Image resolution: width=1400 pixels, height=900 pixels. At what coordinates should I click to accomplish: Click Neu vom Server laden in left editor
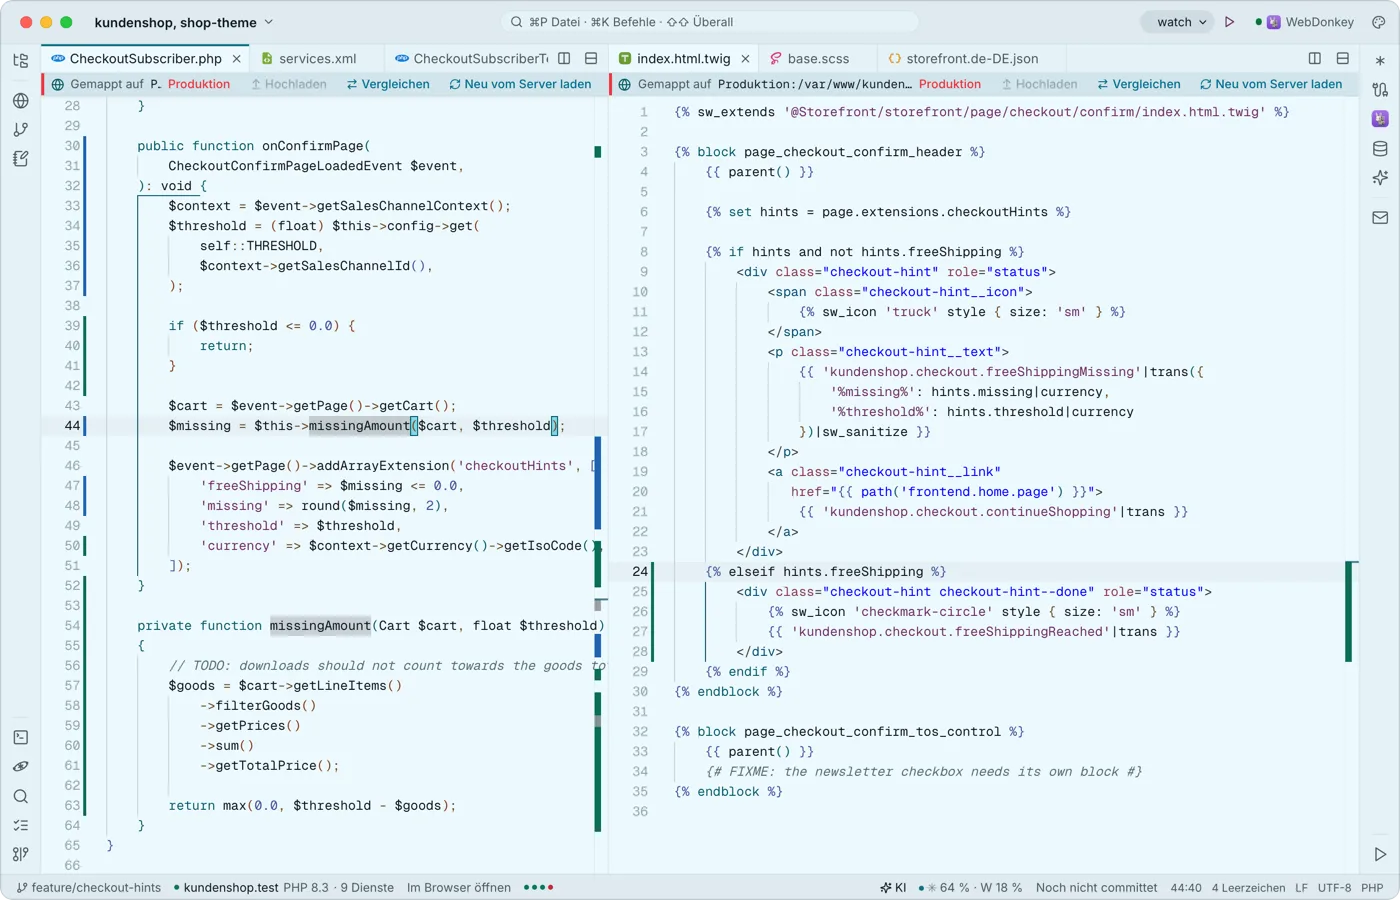tap(520, 84)
